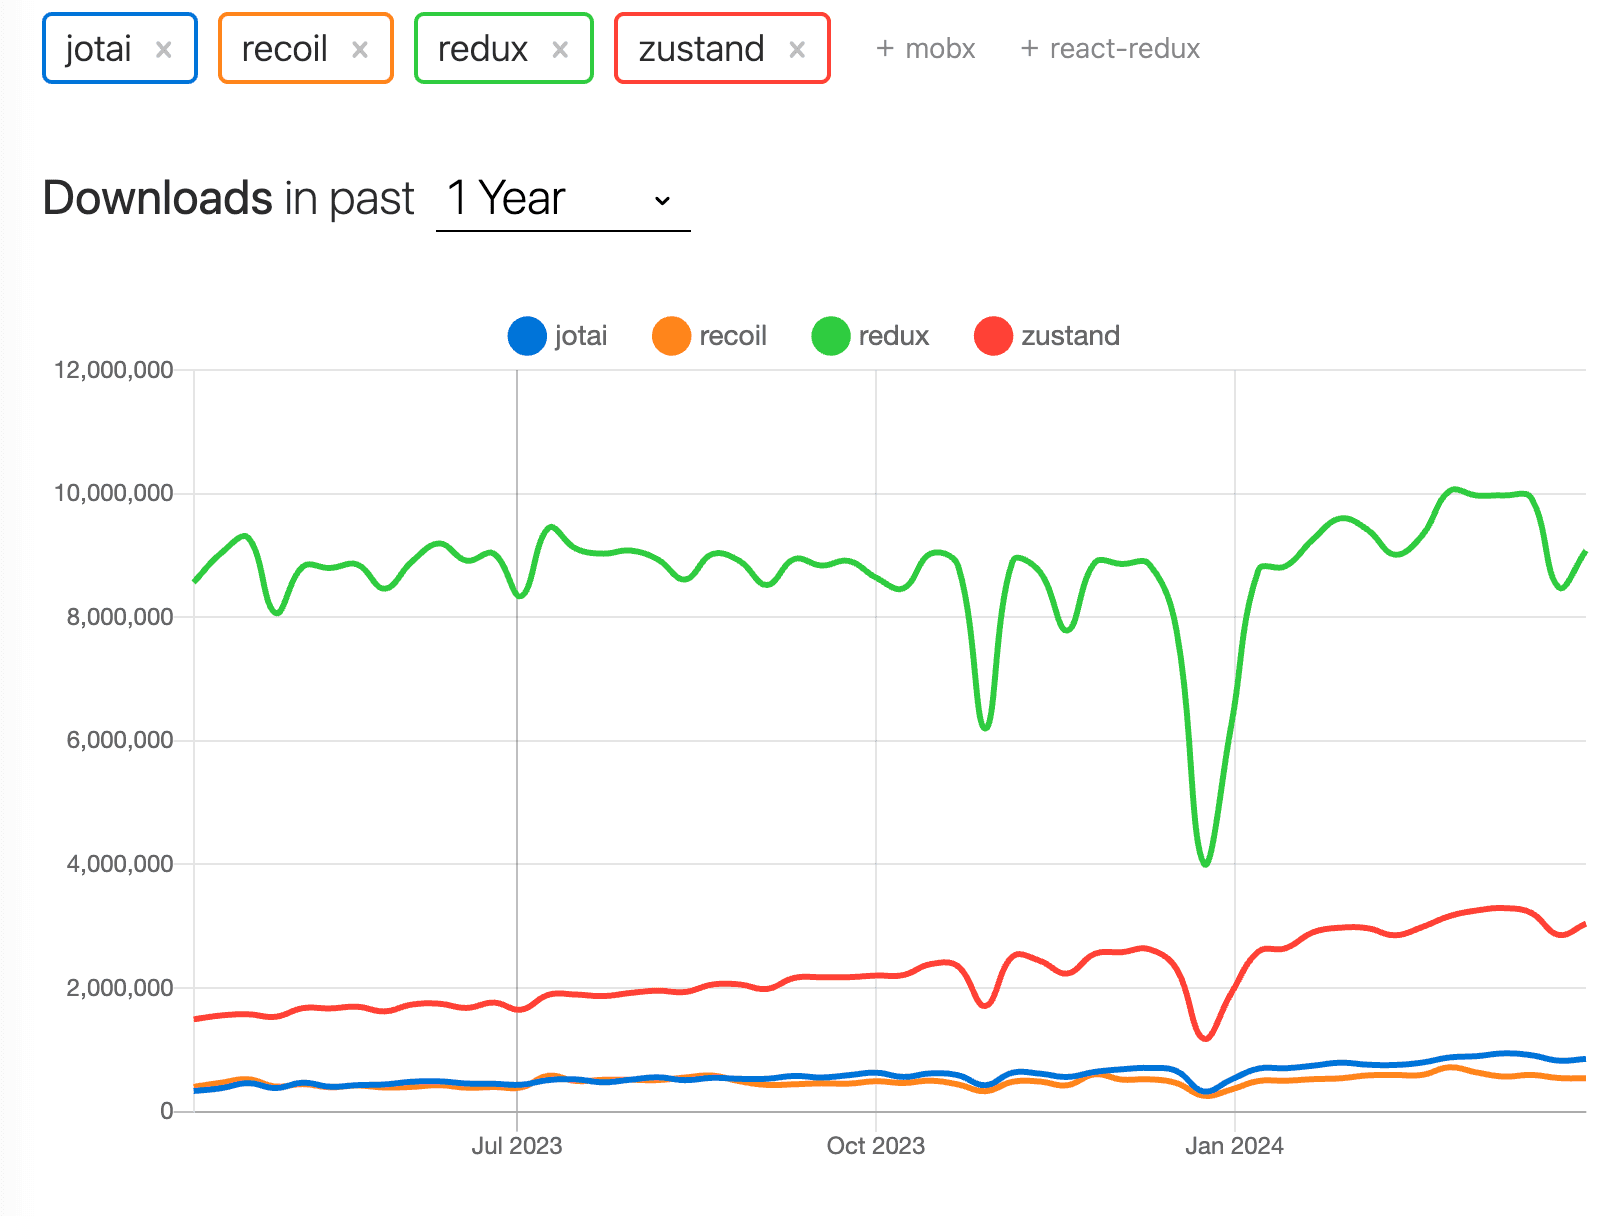
Task: Click the Jul 2023 axis label
Action: [516, 1146]
